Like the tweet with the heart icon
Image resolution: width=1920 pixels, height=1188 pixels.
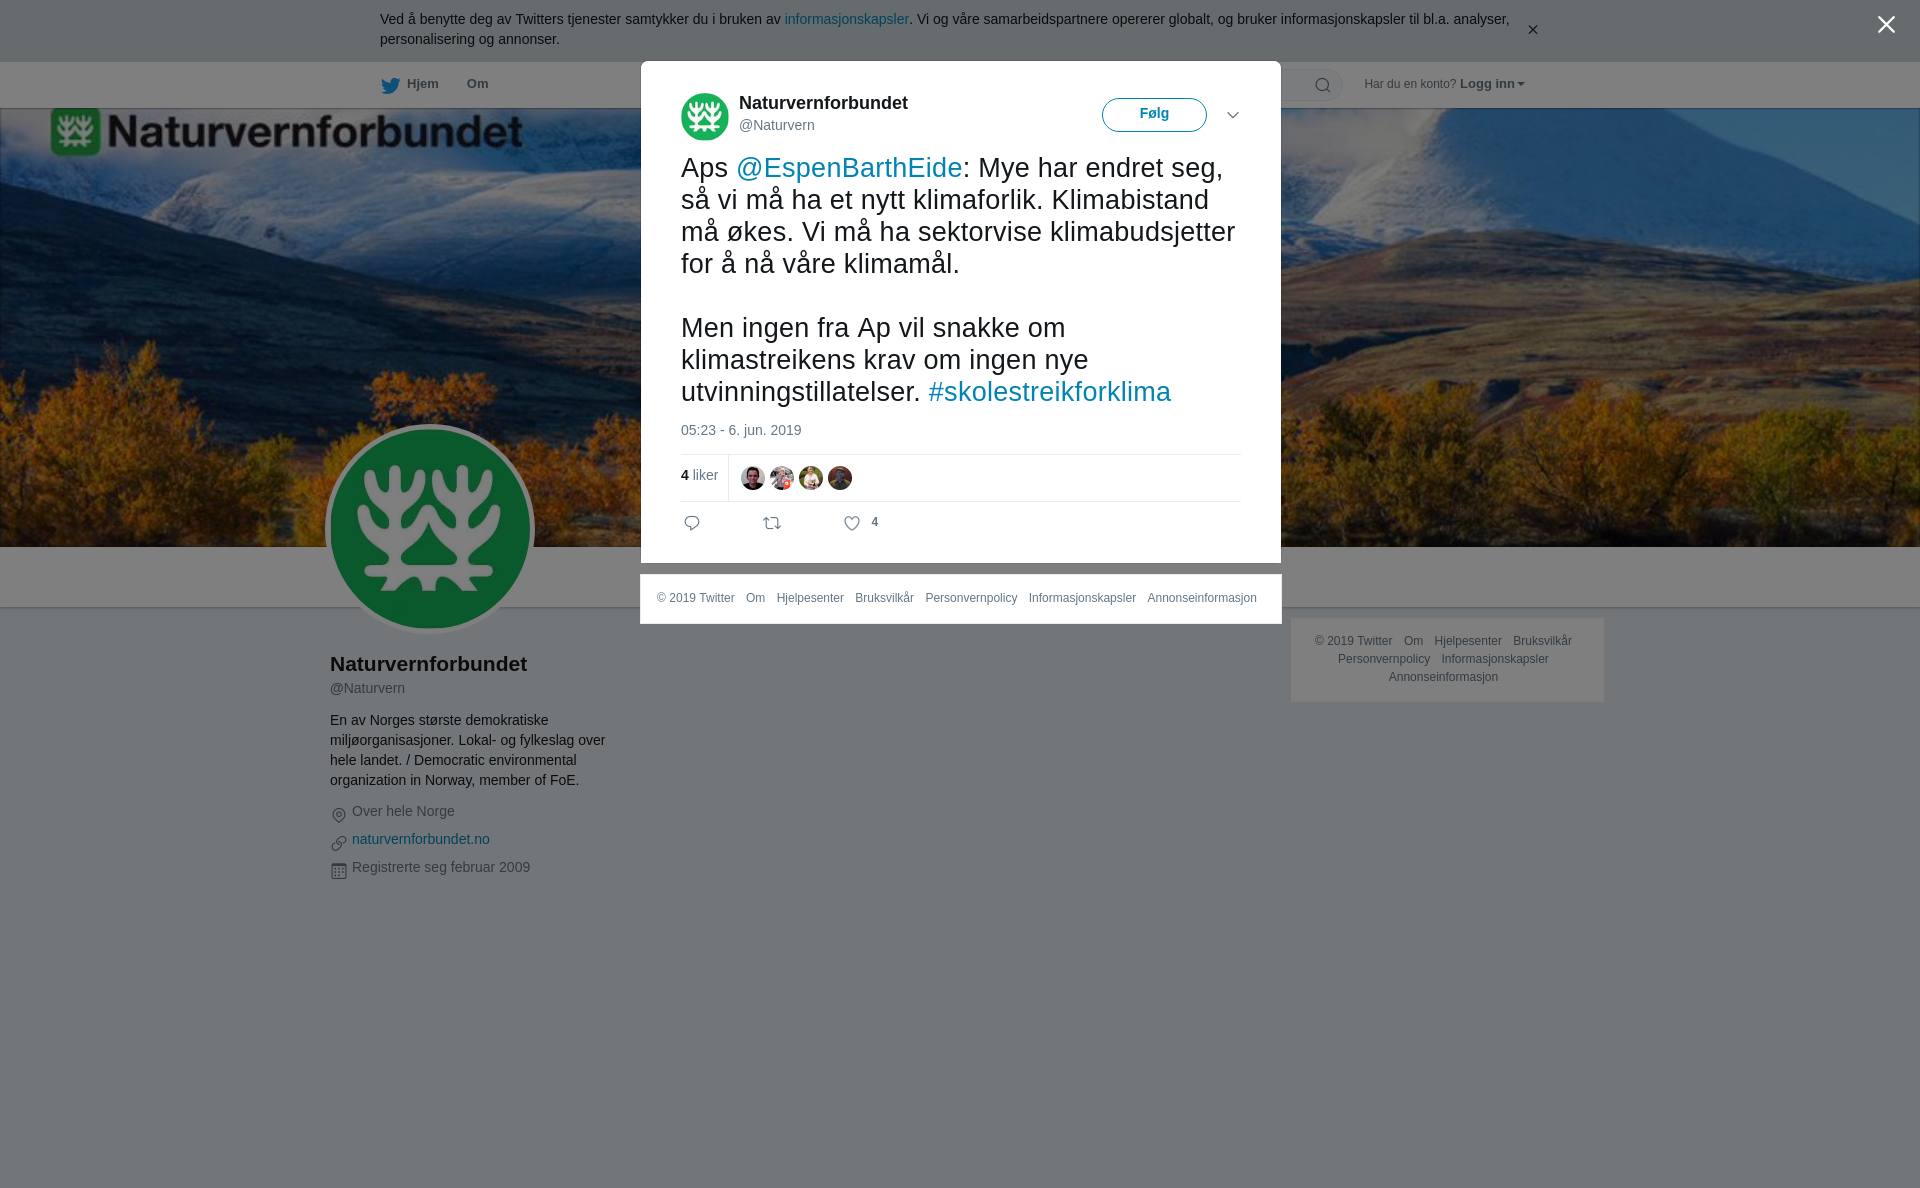pos(852,523)
